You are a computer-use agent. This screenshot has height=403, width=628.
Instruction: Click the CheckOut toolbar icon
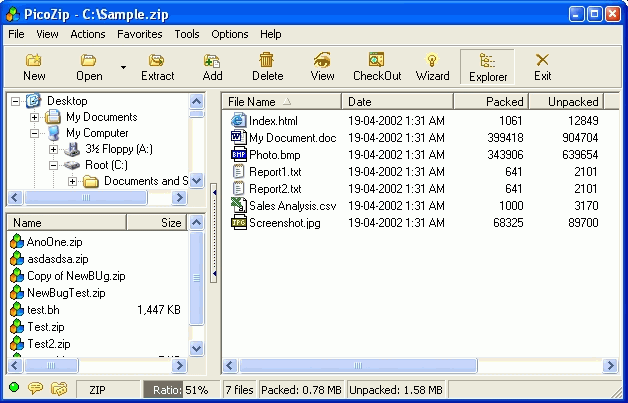[376, 60]
